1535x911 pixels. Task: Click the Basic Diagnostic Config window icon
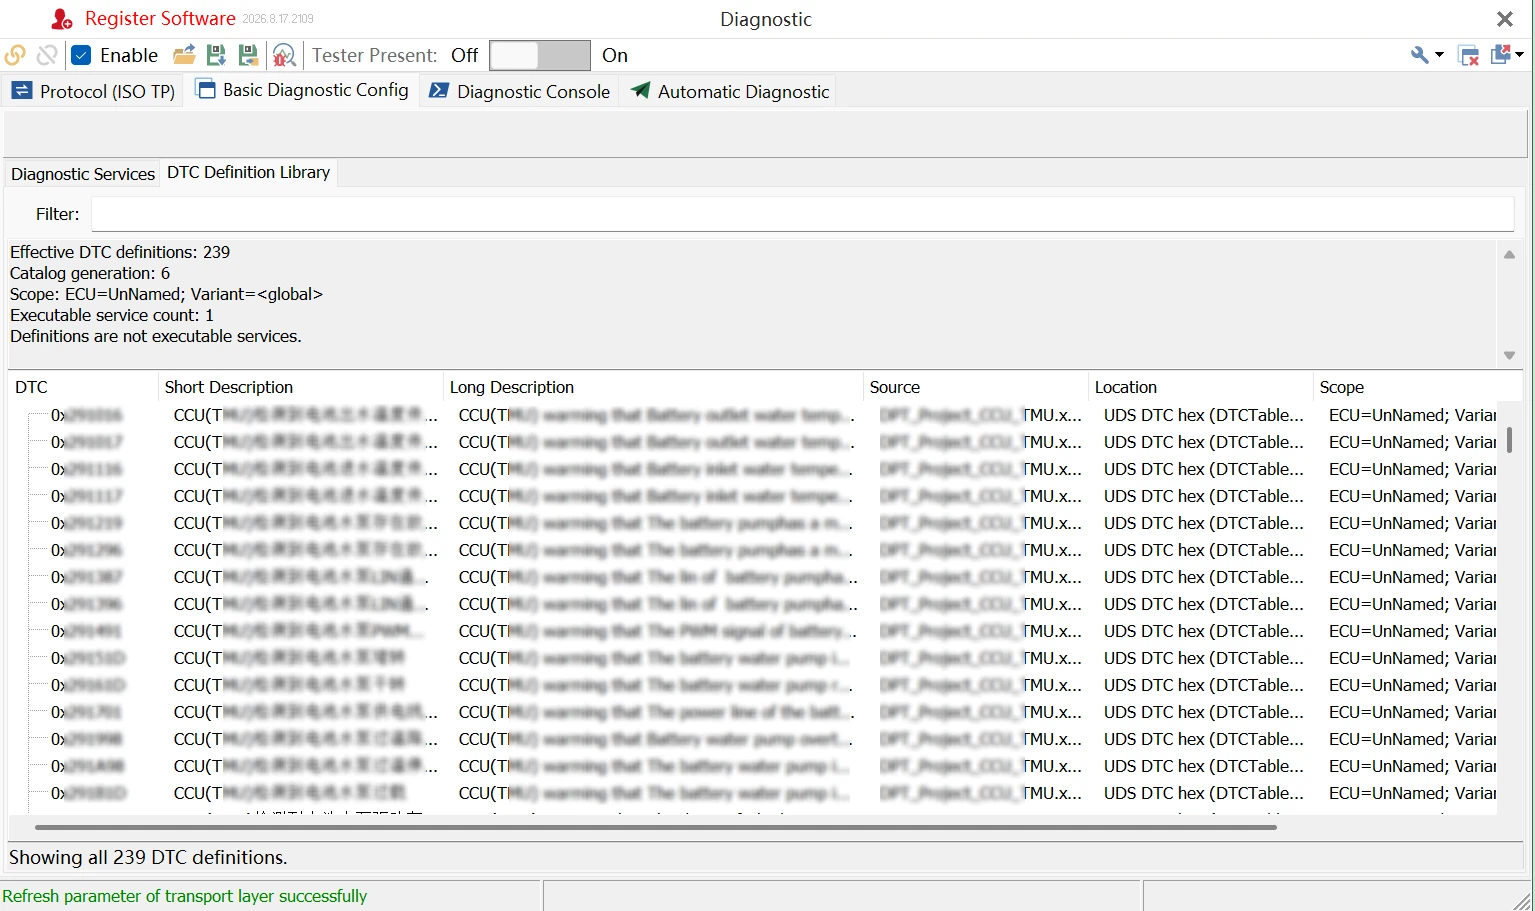tap(205, 89)
